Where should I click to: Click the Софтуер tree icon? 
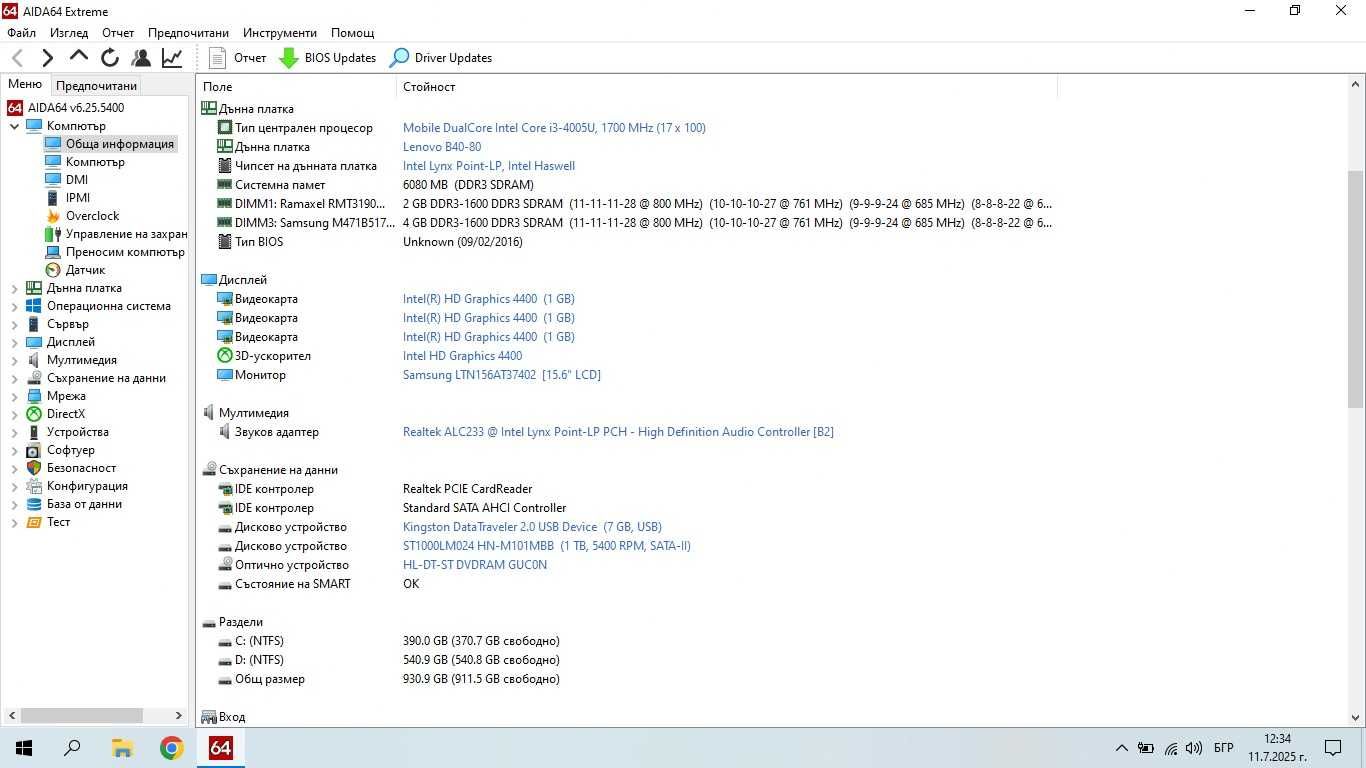34,450
